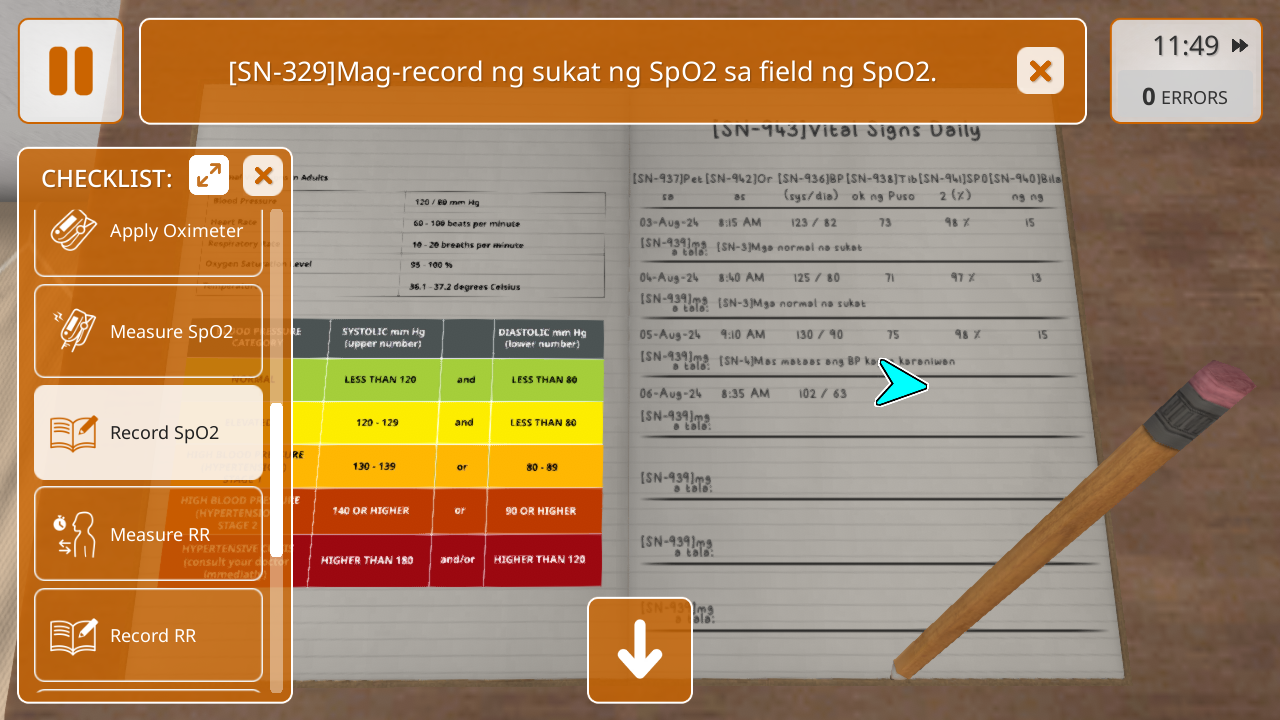Image resolution: width=1280 pixels, height=720 pixels.
Task: Expand the checklist panel to full size
Action: [209, 176]
